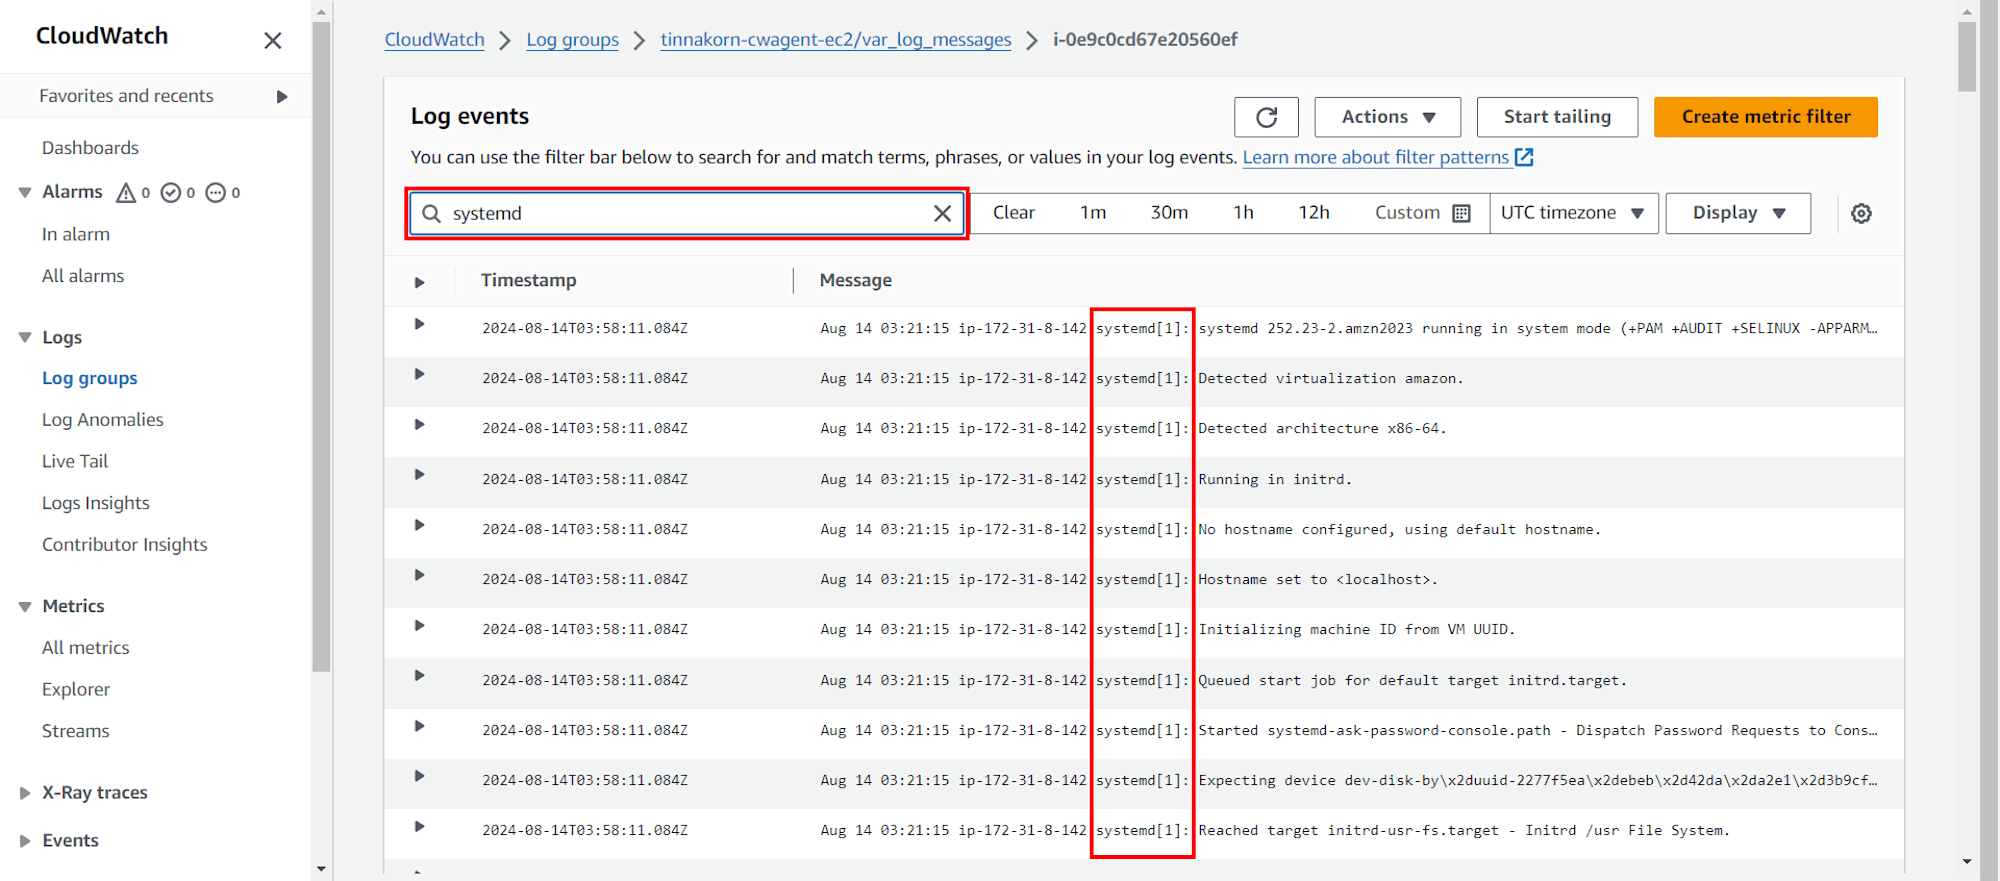This screenshot has height=881, width=2000.
Task: Open CloudWatch breadcrumb link
Action: pos(434,40)
